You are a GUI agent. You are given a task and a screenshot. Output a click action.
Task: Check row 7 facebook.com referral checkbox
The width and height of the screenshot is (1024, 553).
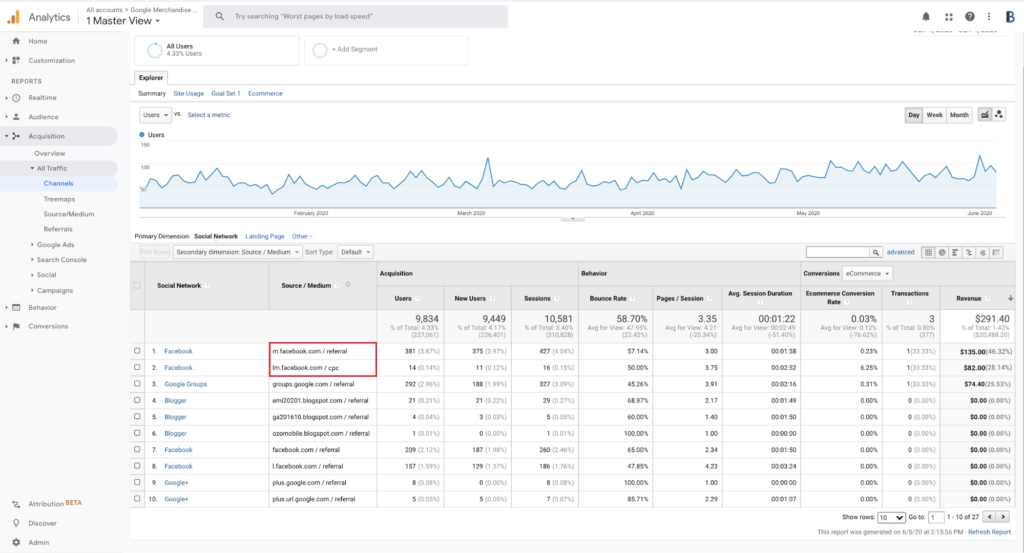coord(137,449)
